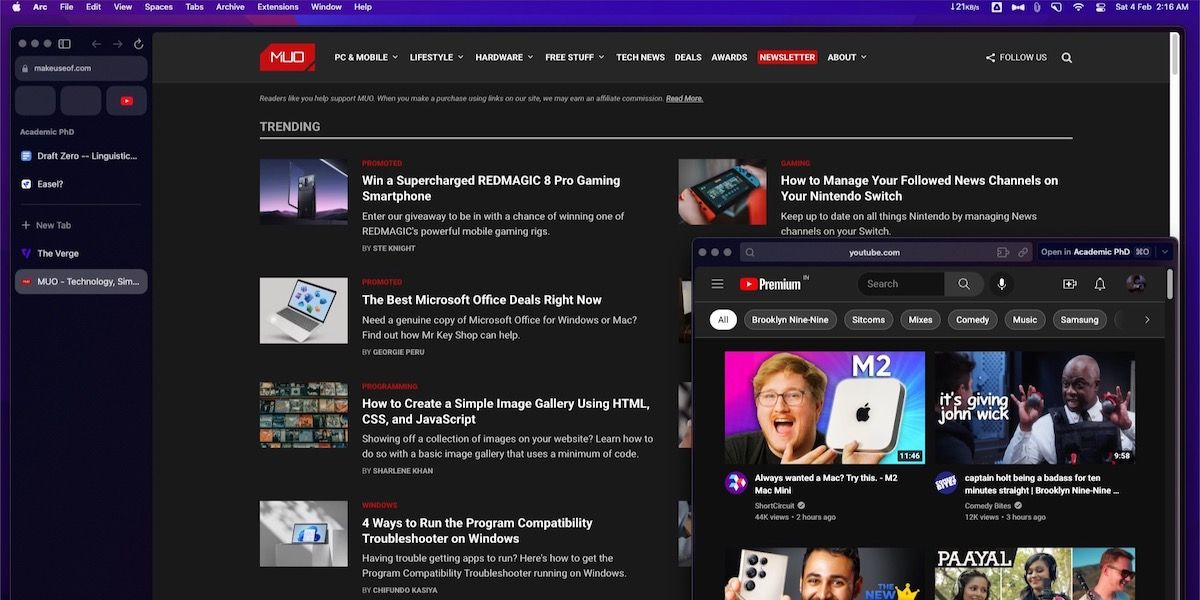The height and width of the screenshot is (600, 1200).
Task: Open the File menu
Action: click(x=67, y=7)
